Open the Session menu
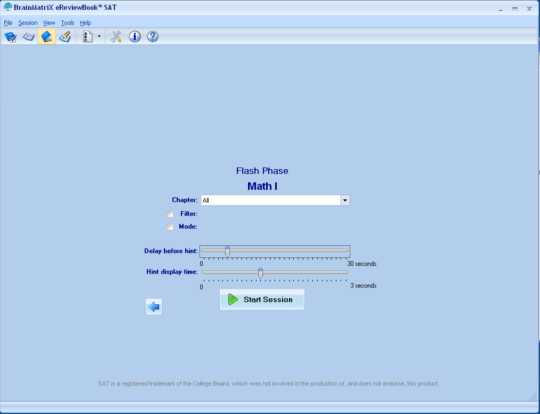 tap(28, 23)
